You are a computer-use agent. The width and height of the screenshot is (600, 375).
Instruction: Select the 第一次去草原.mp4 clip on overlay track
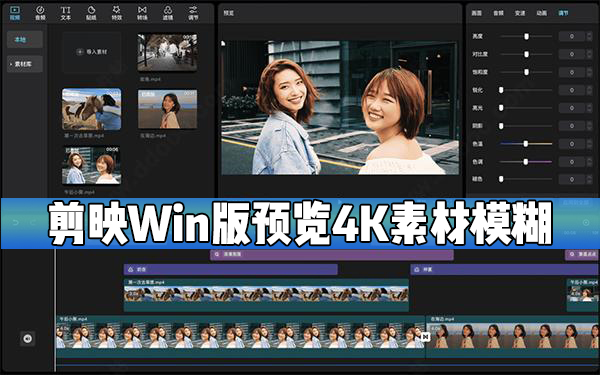click(266, 295)
